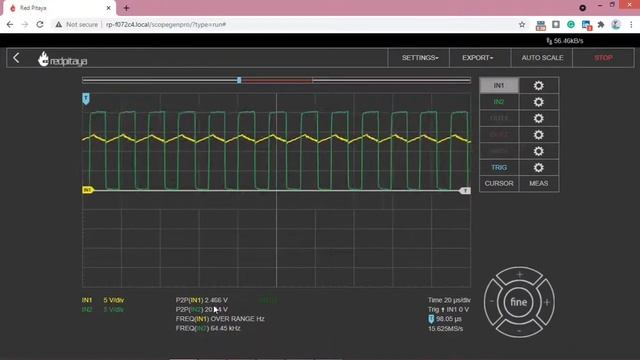Viewport: 640px width, 360px height.
Task: Open OUT2 channel settings gear
Action: point(538,135)
